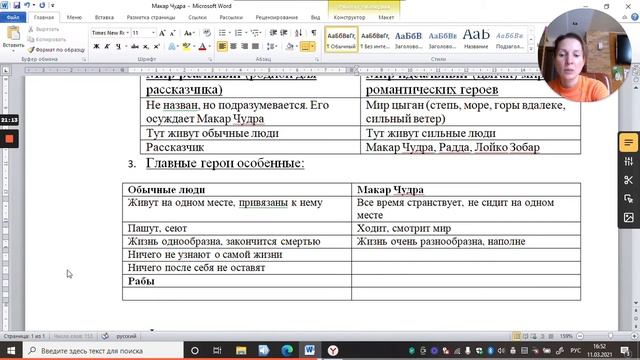Toggle superscript formatting
This screenshot has height=360, width=640.
156,47
